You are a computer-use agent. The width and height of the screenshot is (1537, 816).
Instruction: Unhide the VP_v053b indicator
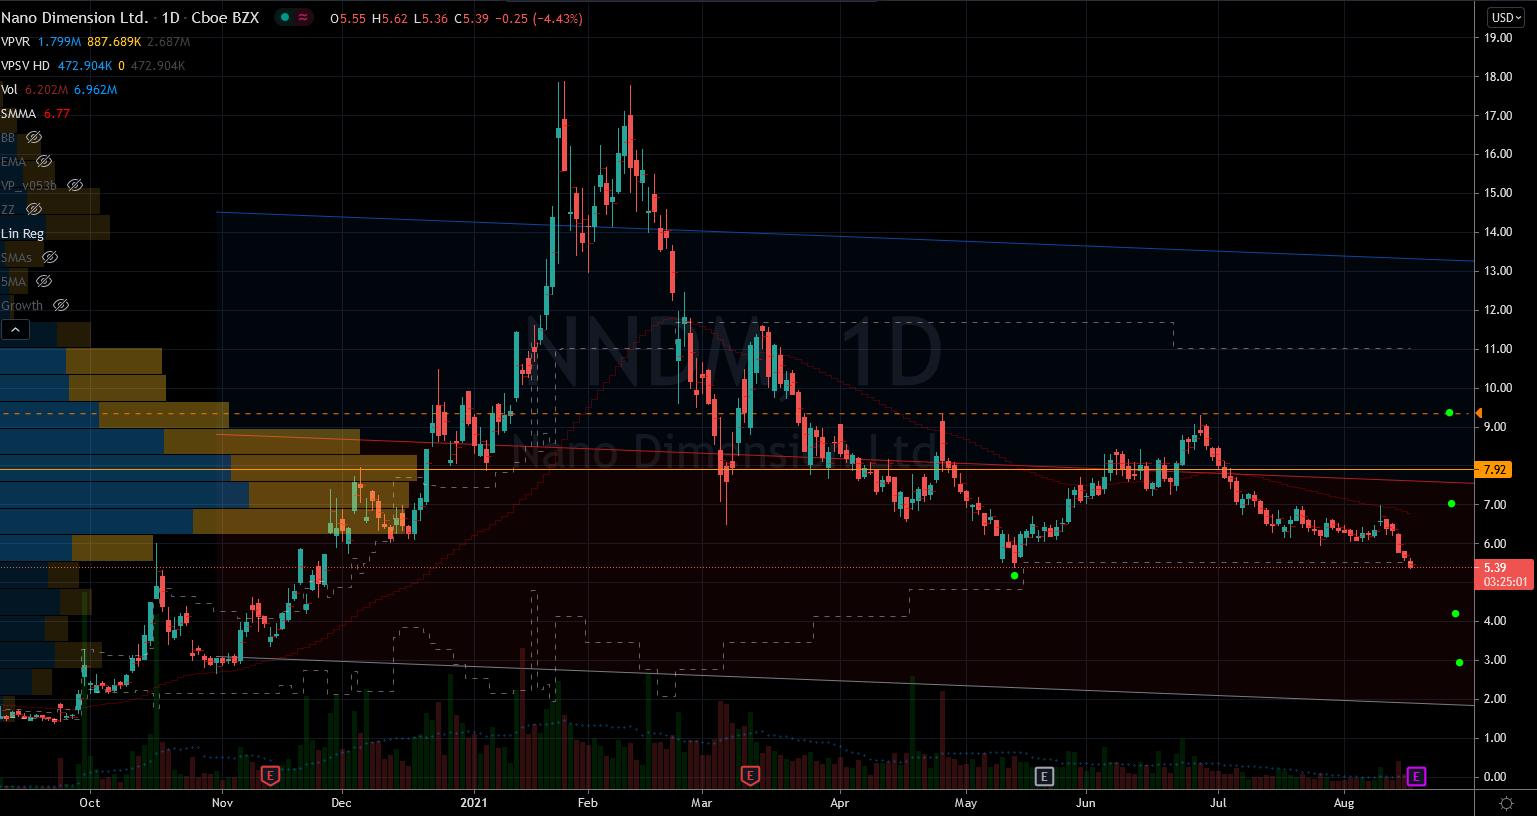pyautogui.click(x=75, y=185)
